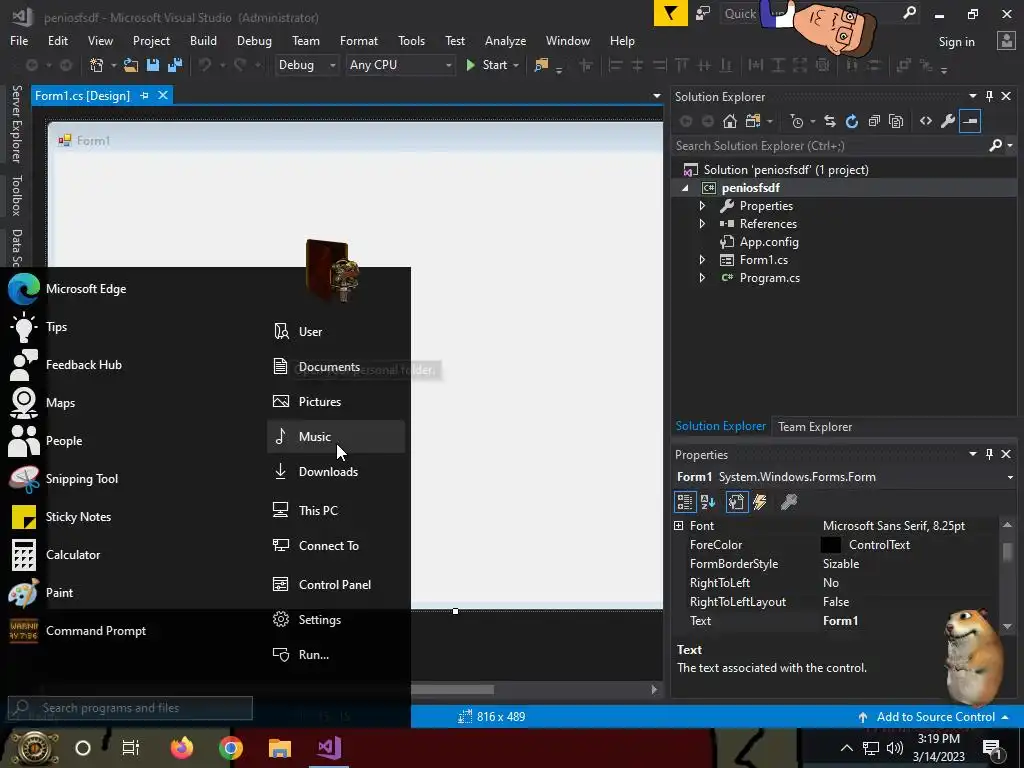Click the yellow notifications flag icon
Screen dimensions: 1024x768
(671, 13)
